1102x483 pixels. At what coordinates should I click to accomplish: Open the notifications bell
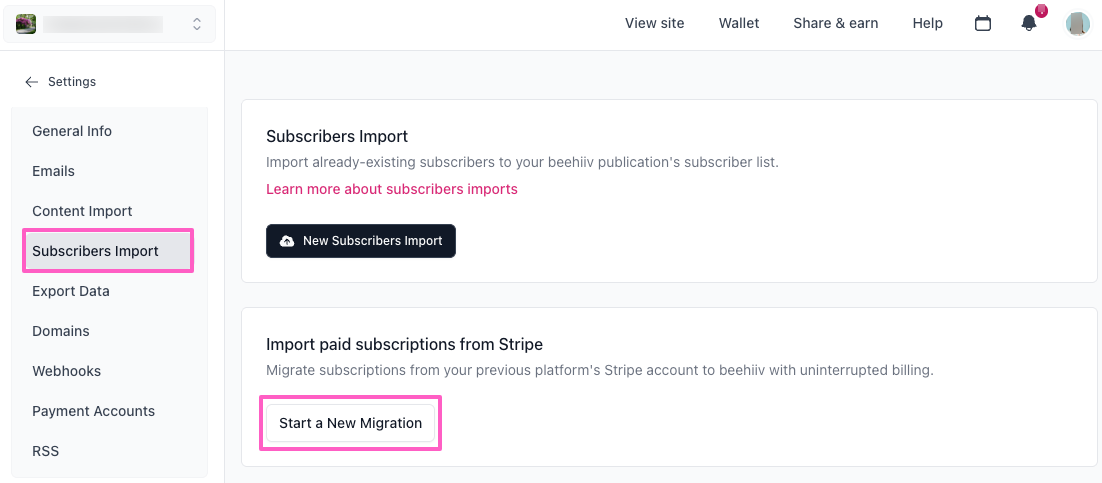point(1029,23)
